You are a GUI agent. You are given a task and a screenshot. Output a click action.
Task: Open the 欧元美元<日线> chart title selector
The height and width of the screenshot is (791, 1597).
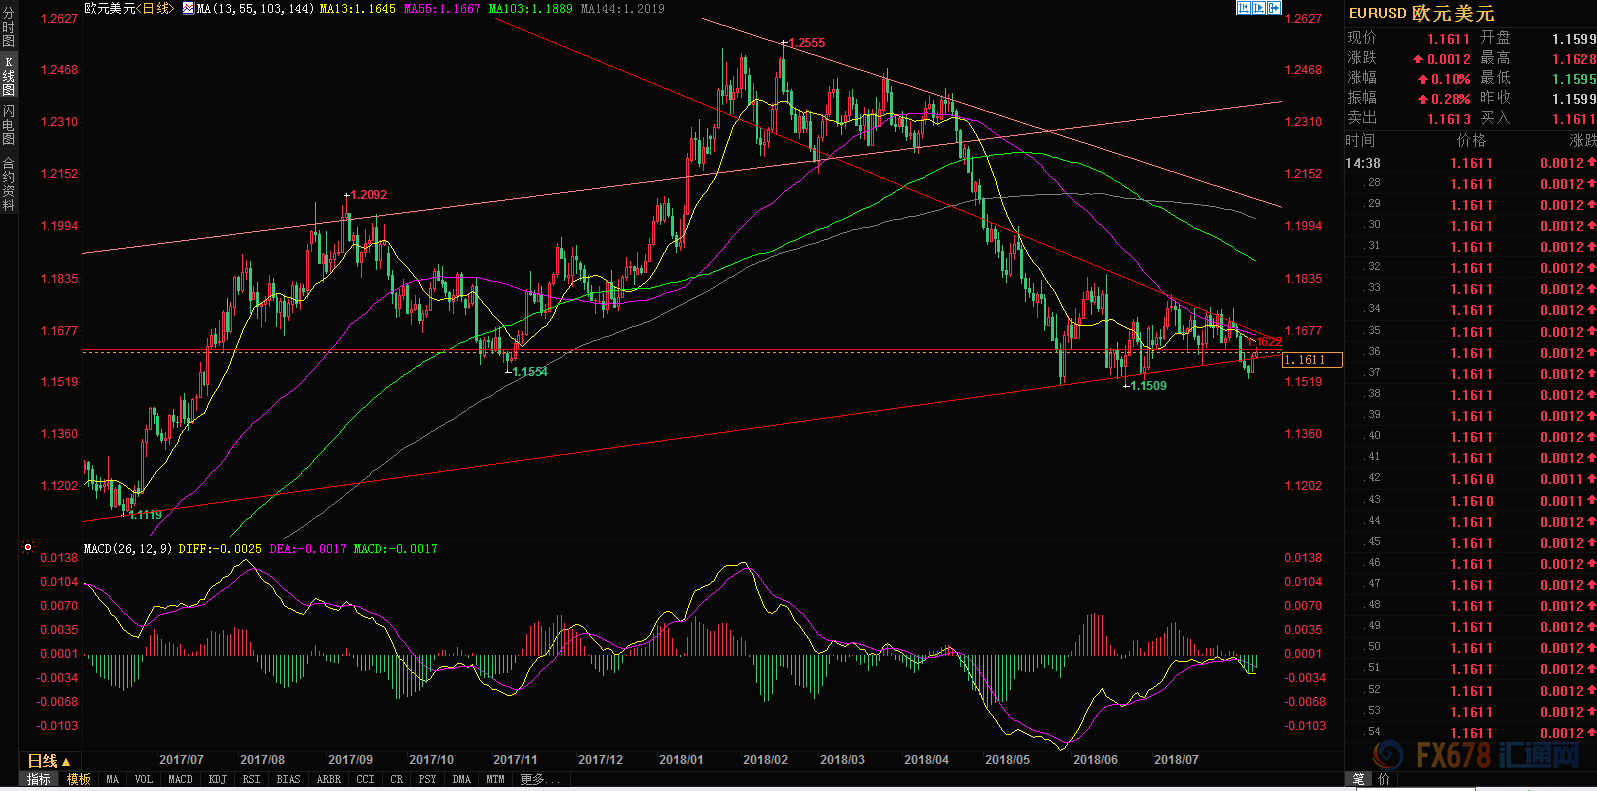(x=128, y=9)
